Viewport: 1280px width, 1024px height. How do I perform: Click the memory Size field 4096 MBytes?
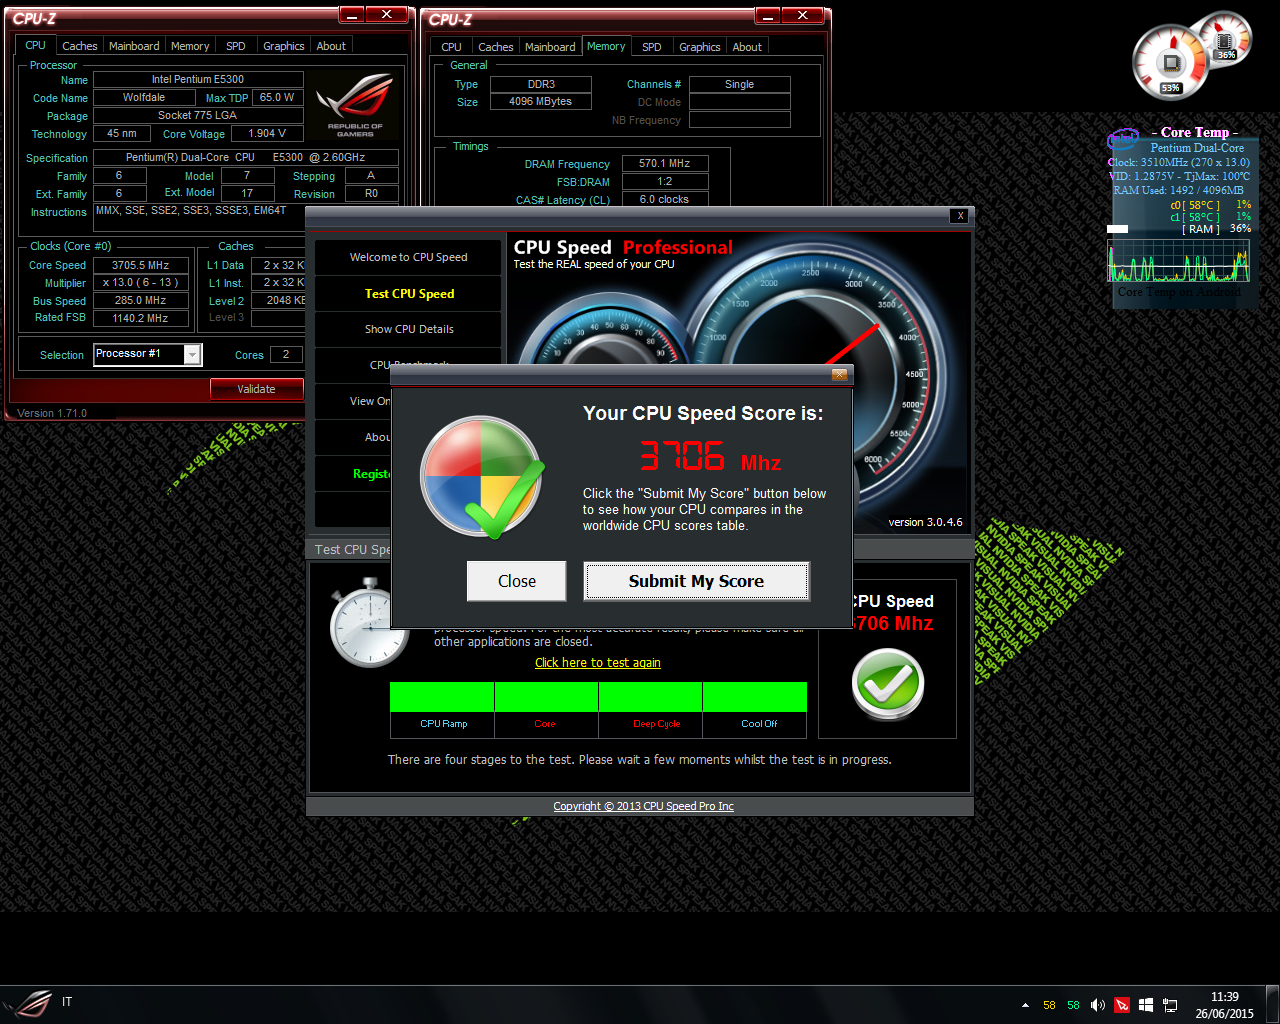tap(540, 101)
